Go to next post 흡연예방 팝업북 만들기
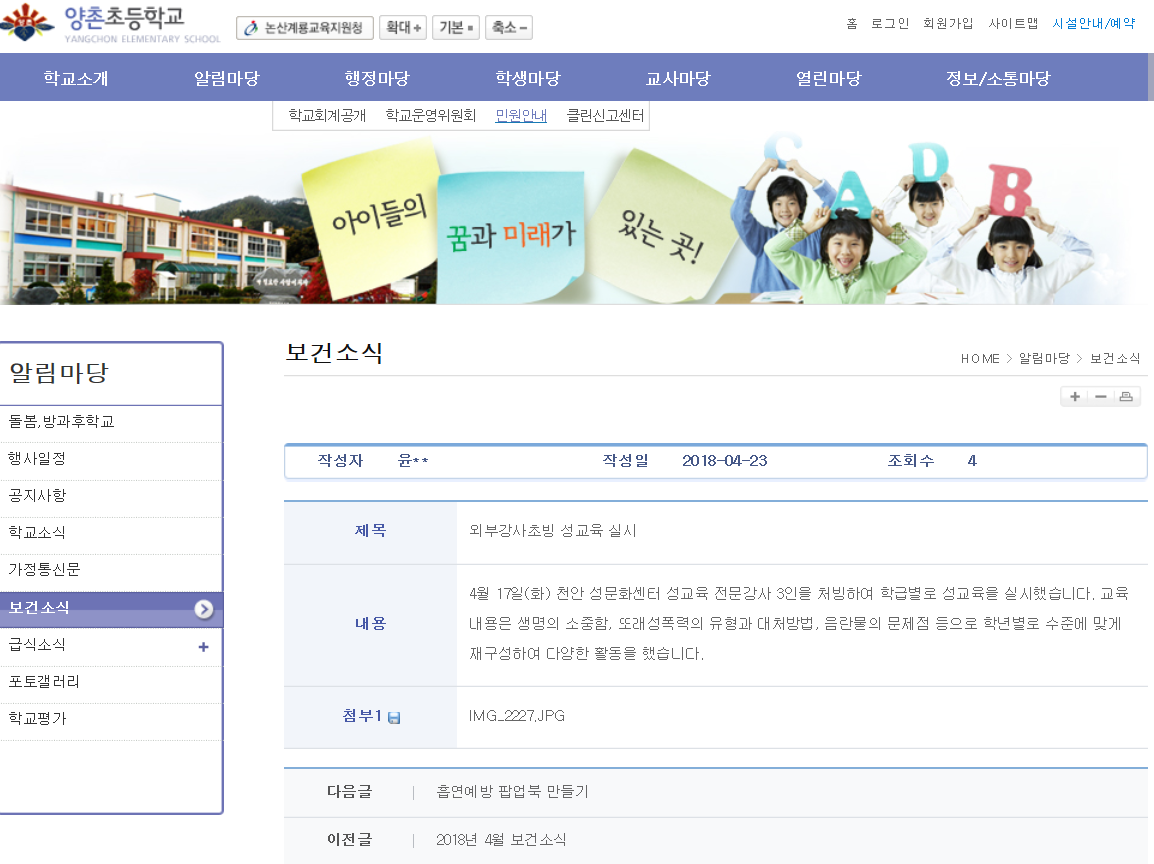 [x=512, y=792]
